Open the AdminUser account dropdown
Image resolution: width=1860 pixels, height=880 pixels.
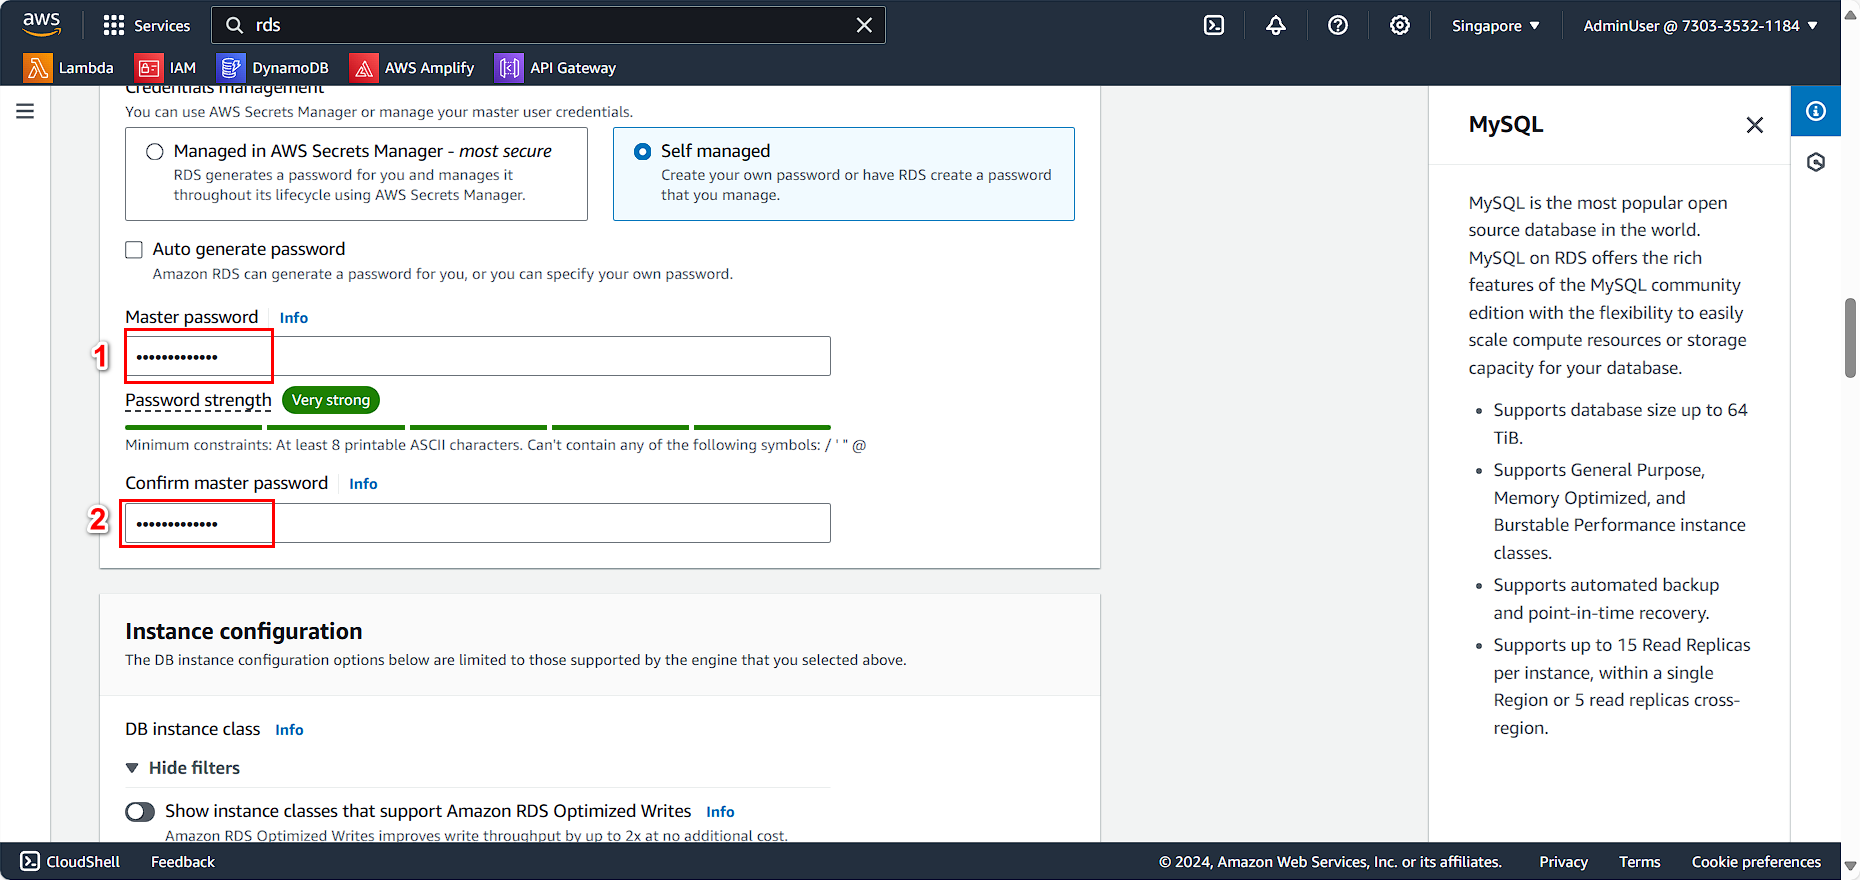[x=1701, y=26]
